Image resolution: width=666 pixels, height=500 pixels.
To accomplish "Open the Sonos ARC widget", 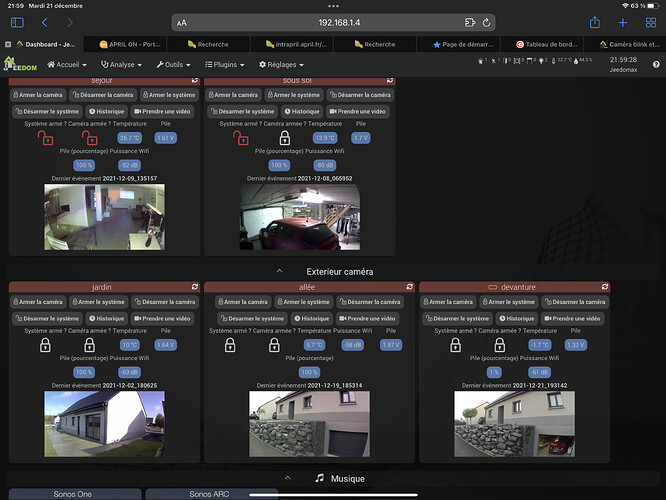I will (x=212, y=494).
